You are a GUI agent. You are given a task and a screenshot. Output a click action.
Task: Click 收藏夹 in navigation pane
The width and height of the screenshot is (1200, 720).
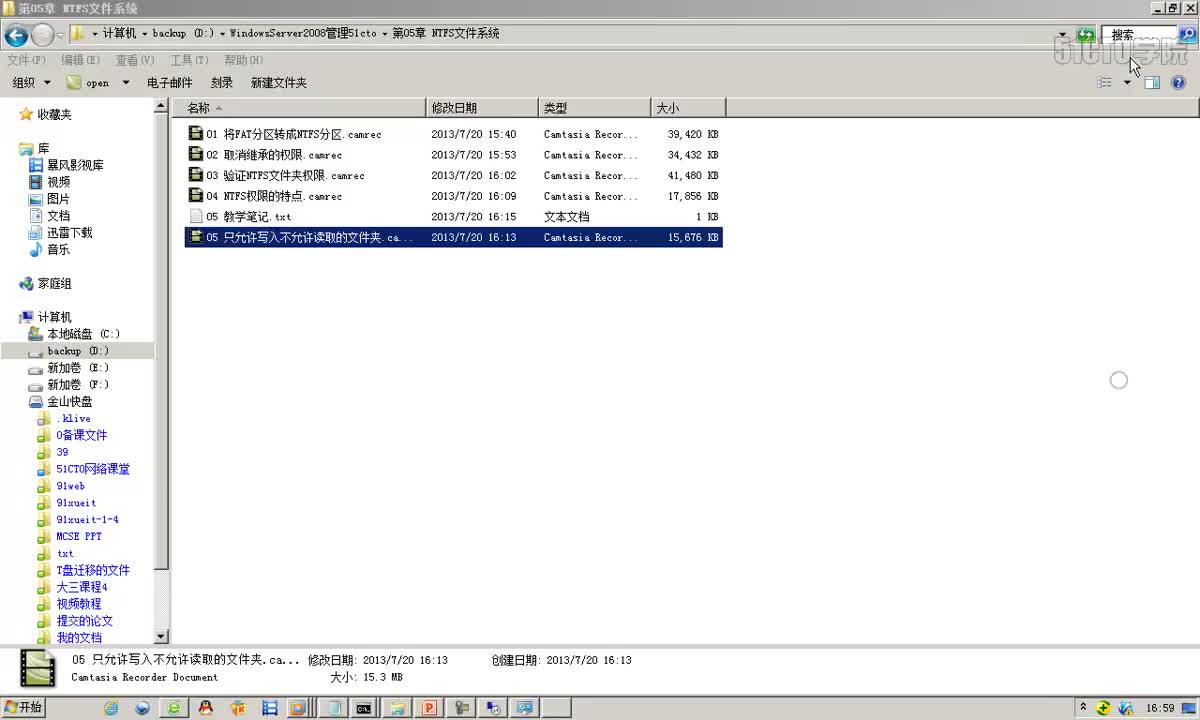pos(54,115)
